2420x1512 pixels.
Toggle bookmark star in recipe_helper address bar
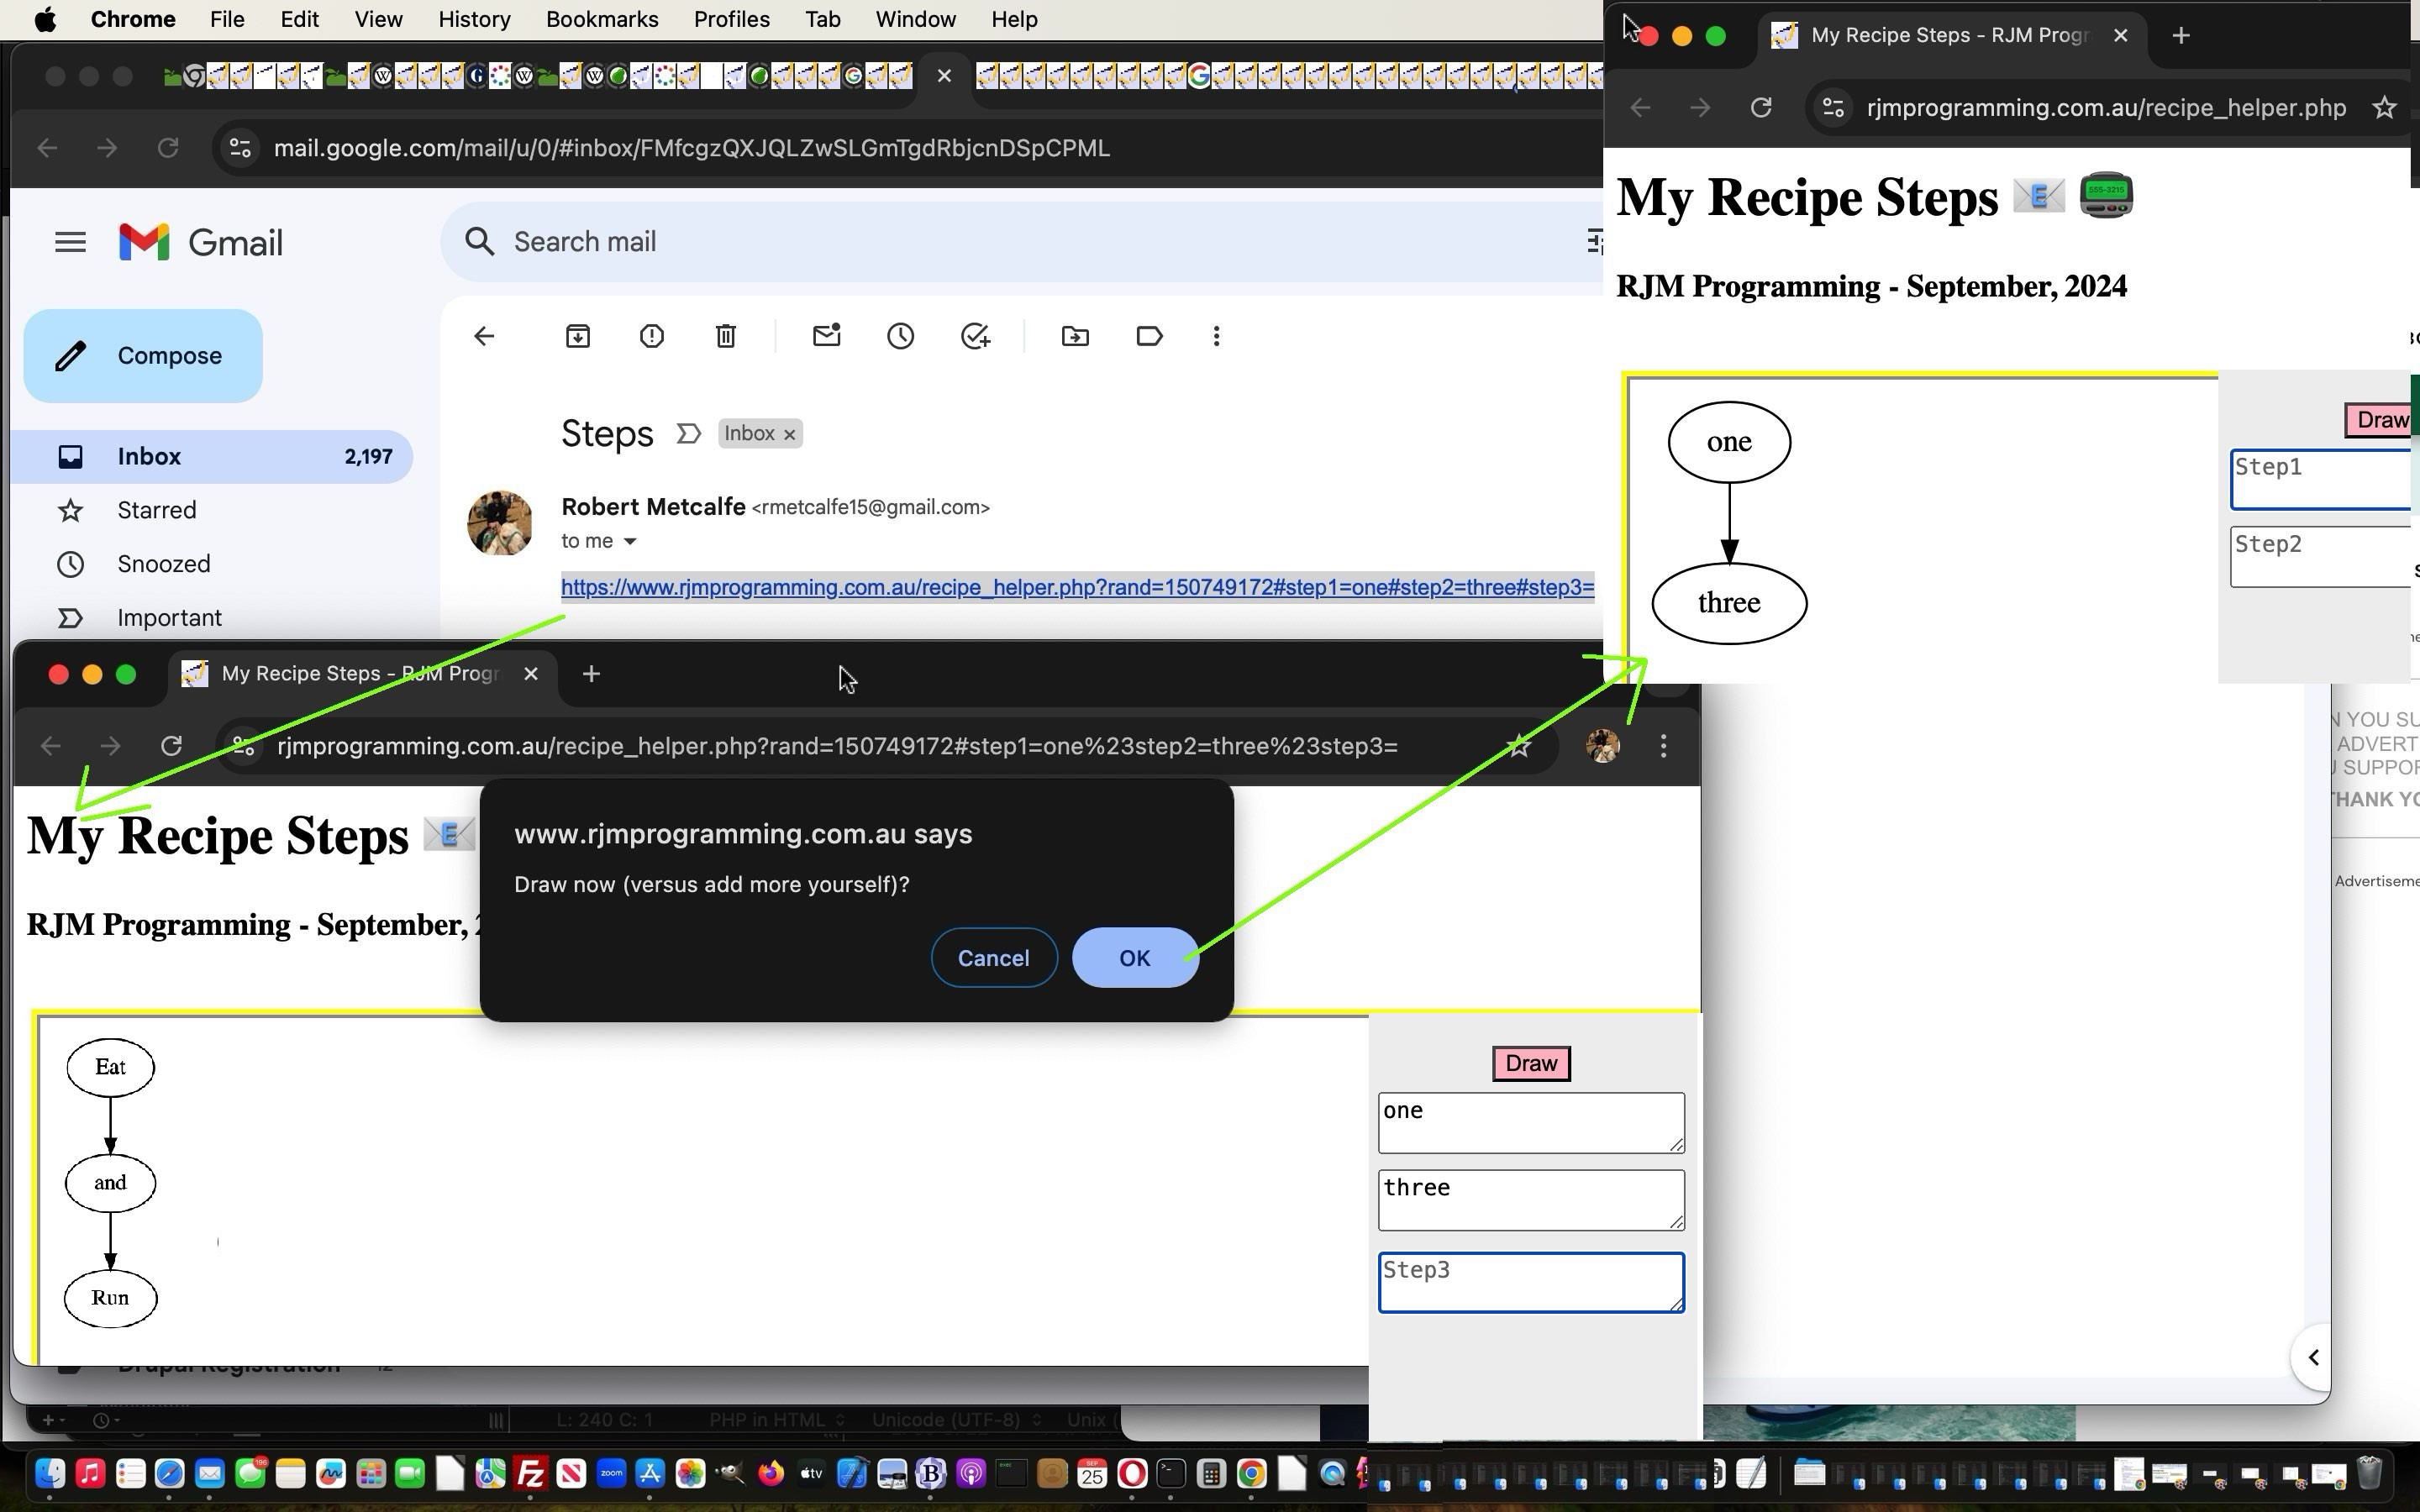click(2384, 108)
